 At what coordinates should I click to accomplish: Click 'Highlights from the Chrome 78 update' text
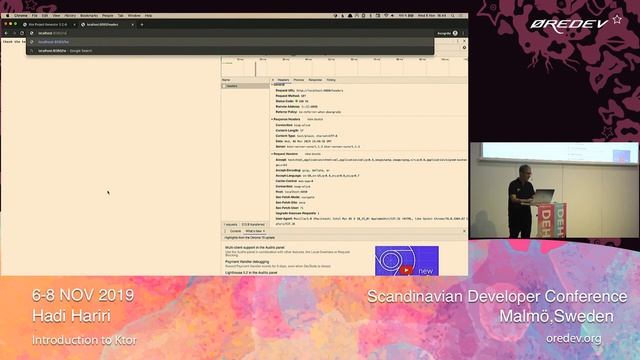click(250, 238)
